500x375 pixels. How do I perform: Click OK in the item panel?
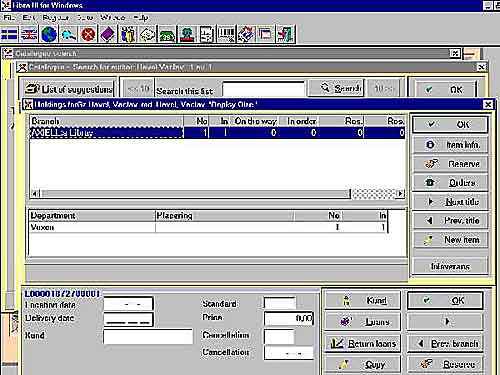point(445,300)
